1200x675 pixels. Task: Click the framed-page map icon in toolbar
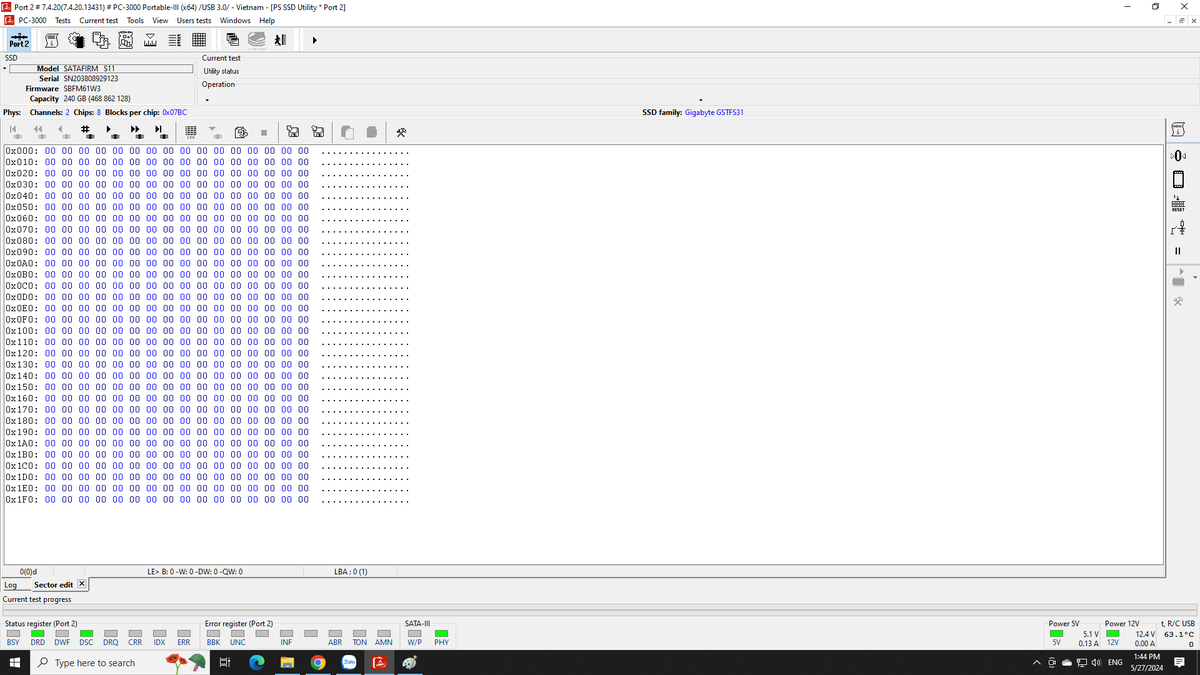(x=126, y=40)
